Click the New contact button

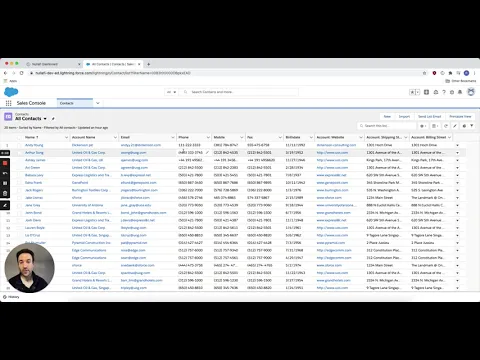[387, 117]
